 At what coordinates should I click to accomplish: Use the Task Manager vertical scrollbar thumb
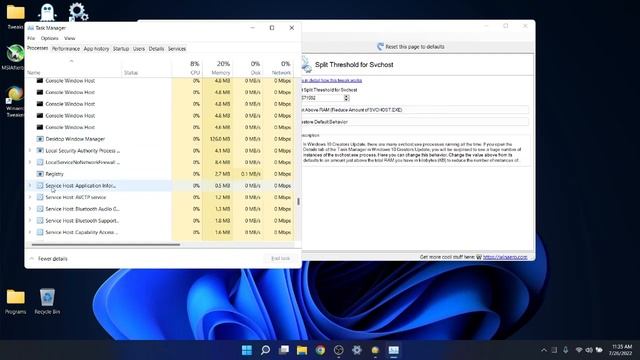pyautogui.click(x=298, y=201)
